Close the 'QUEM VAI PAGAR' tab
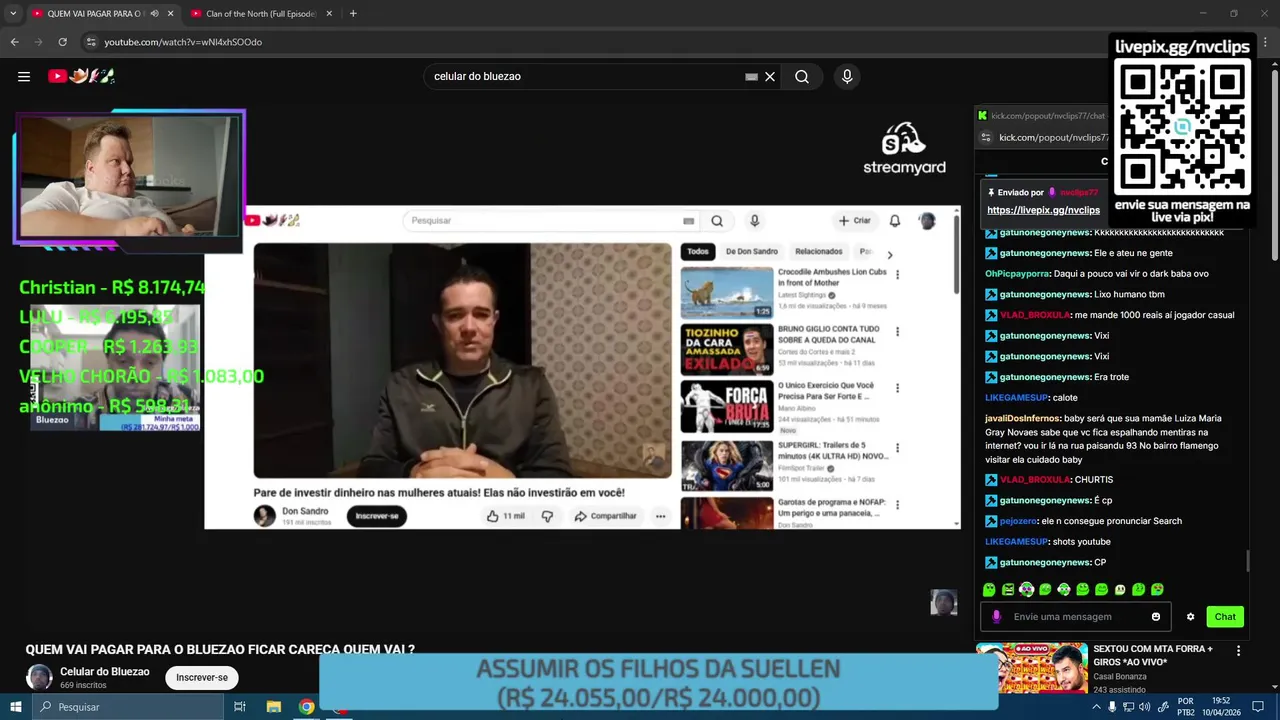This screenshot has width=1280, height=720. point(170,14)
